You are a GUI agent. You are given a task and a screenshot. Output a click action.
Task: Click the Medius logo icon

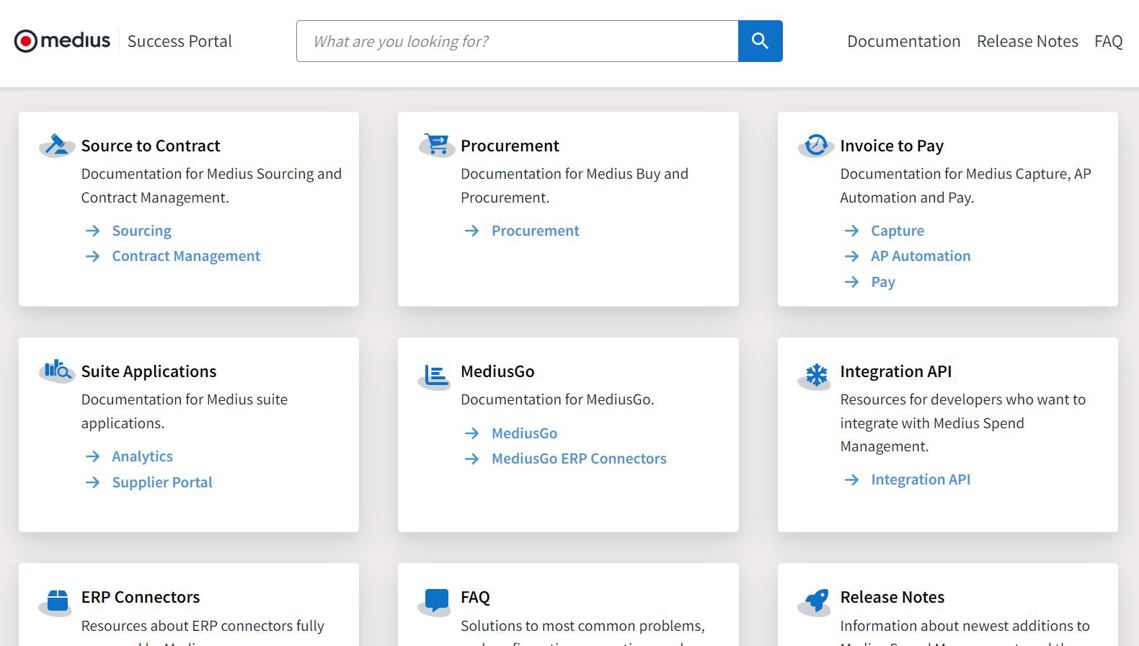(x=26, y=41)
